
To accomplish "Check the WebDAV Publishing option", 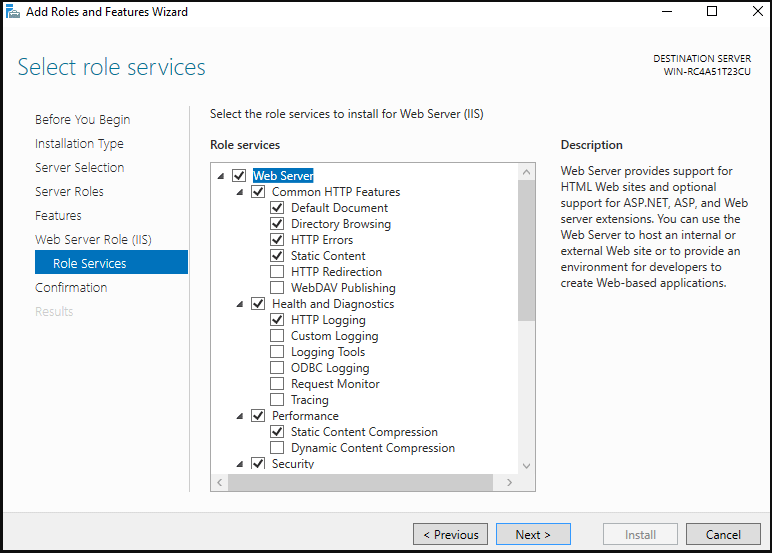I will click(x=277, y=288).
